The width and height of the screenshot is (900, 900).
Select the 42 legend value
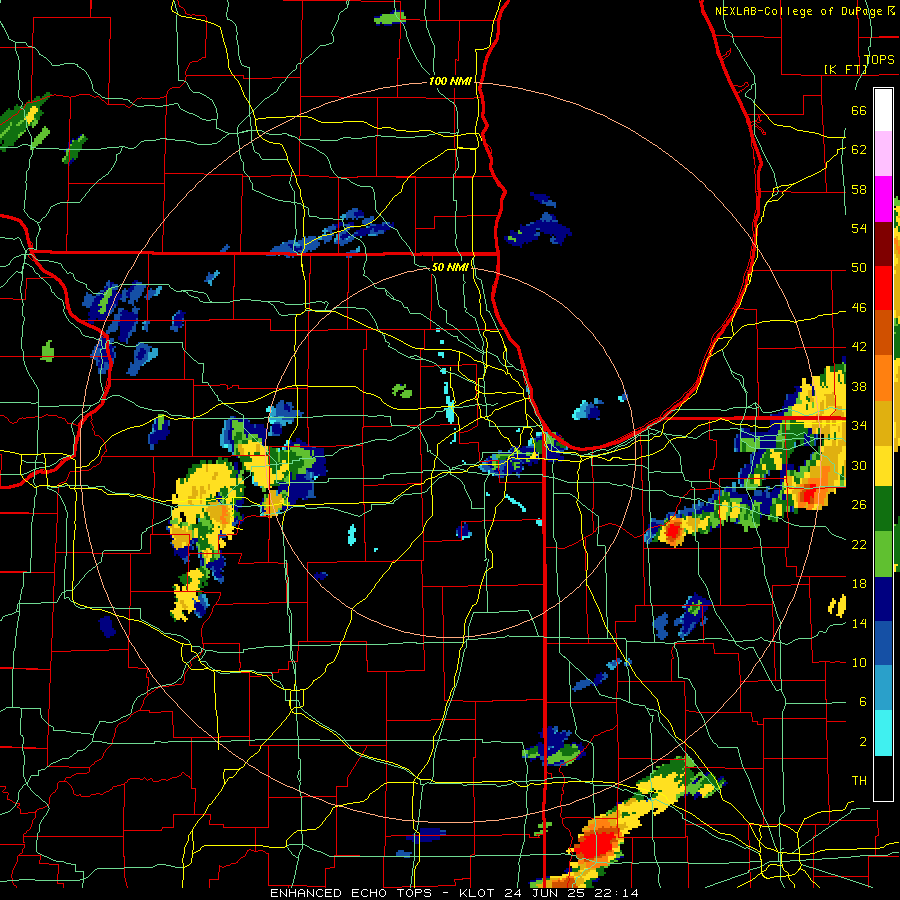coord(859,347)
